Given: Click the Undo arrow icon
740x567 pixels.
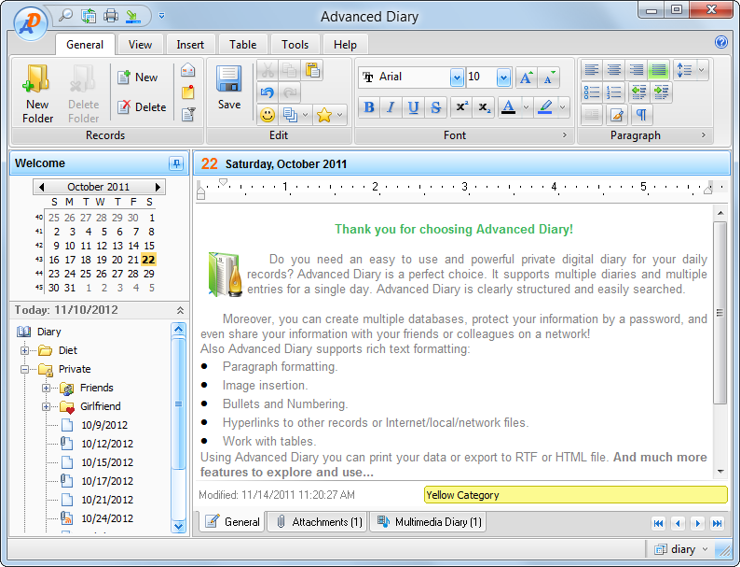Looking at the screenshot, I should point(267,93).
